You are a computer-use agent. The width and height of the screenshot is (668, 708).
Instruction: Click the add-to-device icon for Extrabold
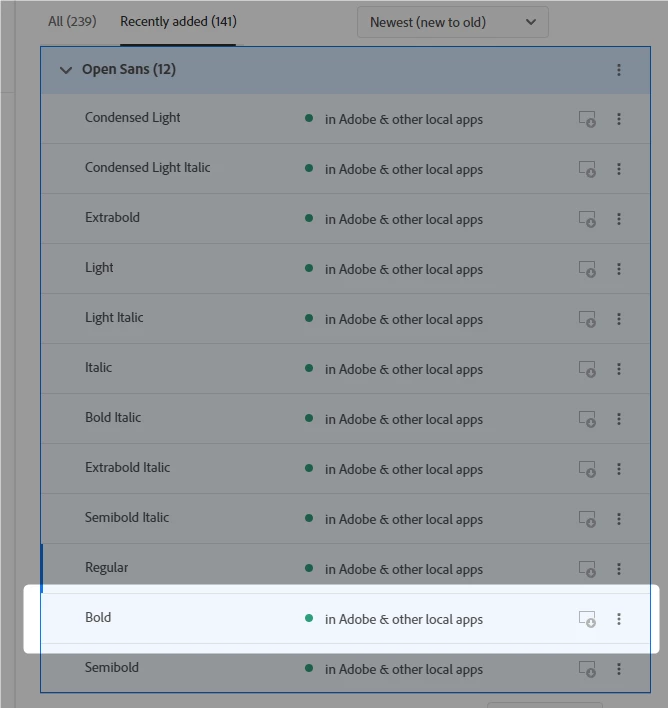tap(587, 219)
